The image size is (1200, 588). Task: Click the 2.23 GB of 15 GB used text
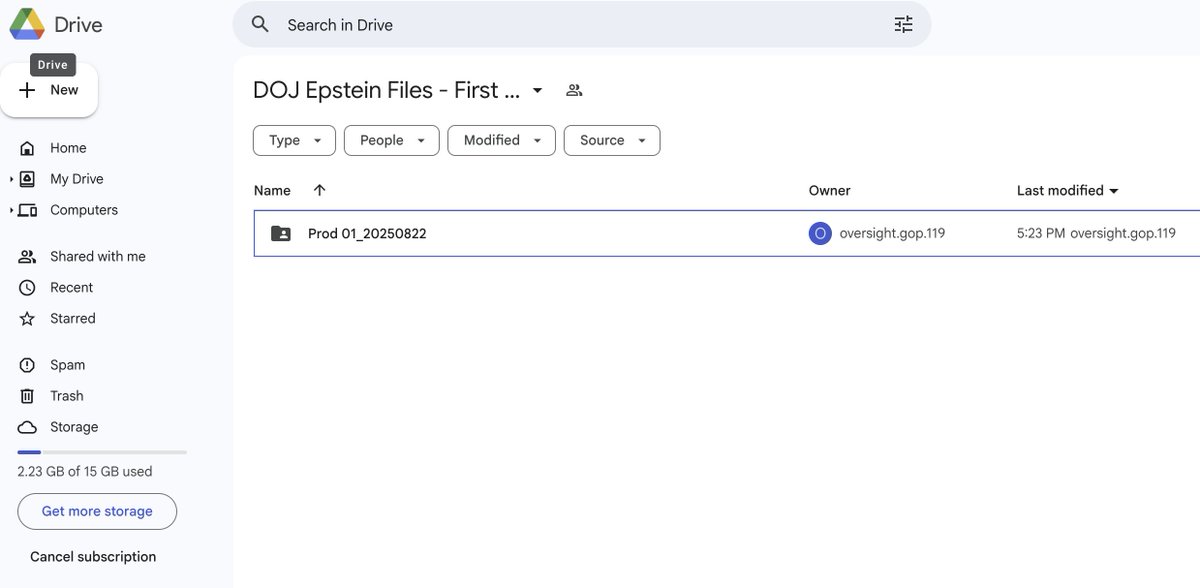pos(85,472)
